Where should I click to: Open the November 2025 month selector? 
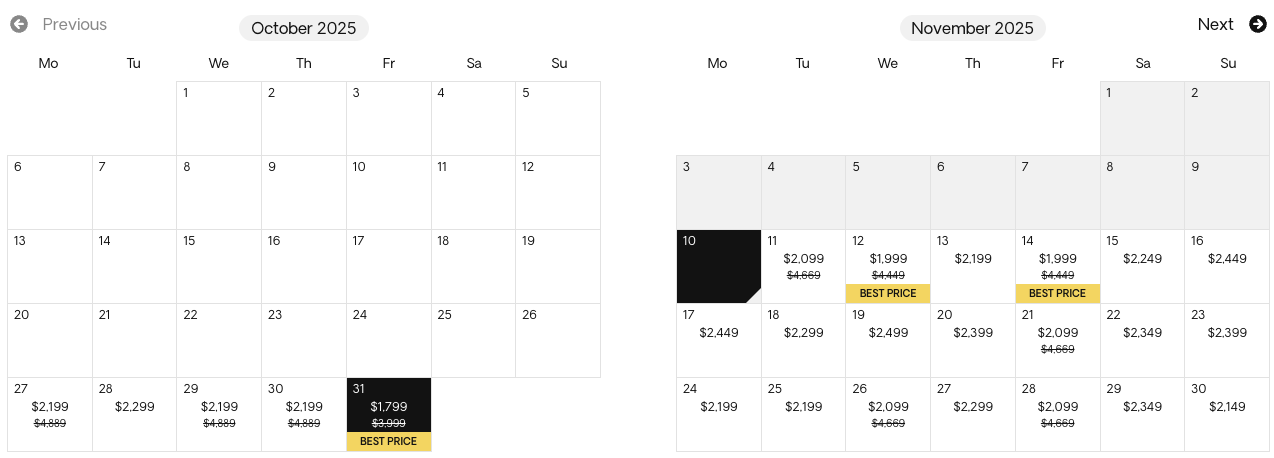[x=973, y=28]
